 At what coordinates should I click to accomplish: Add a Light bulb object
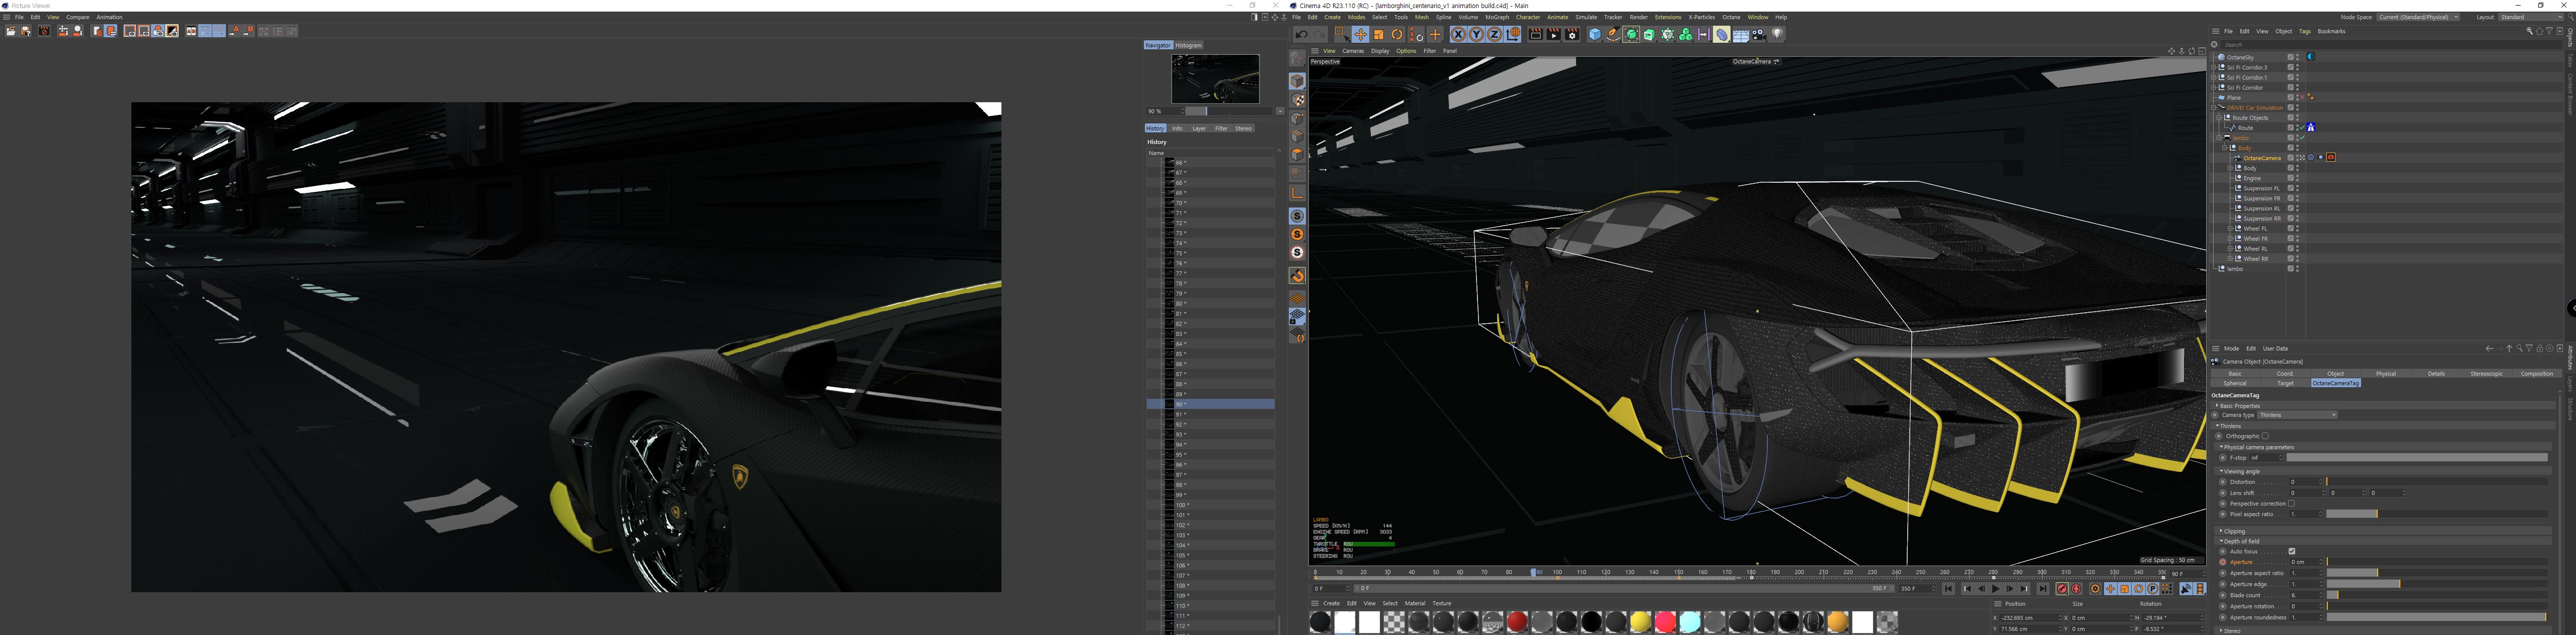click(1778, 34)
